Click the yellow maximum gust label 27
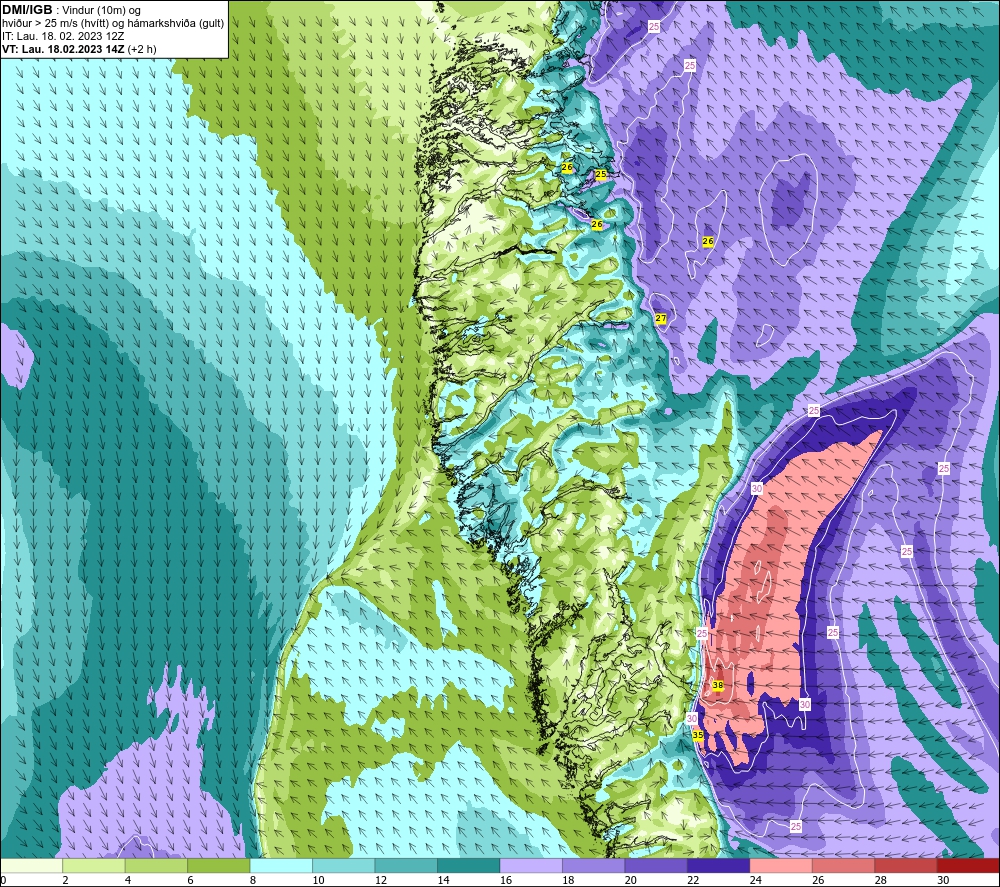The height and width of the screenshot is (887, 1000). pyautogui.click(x=661, y=318)
